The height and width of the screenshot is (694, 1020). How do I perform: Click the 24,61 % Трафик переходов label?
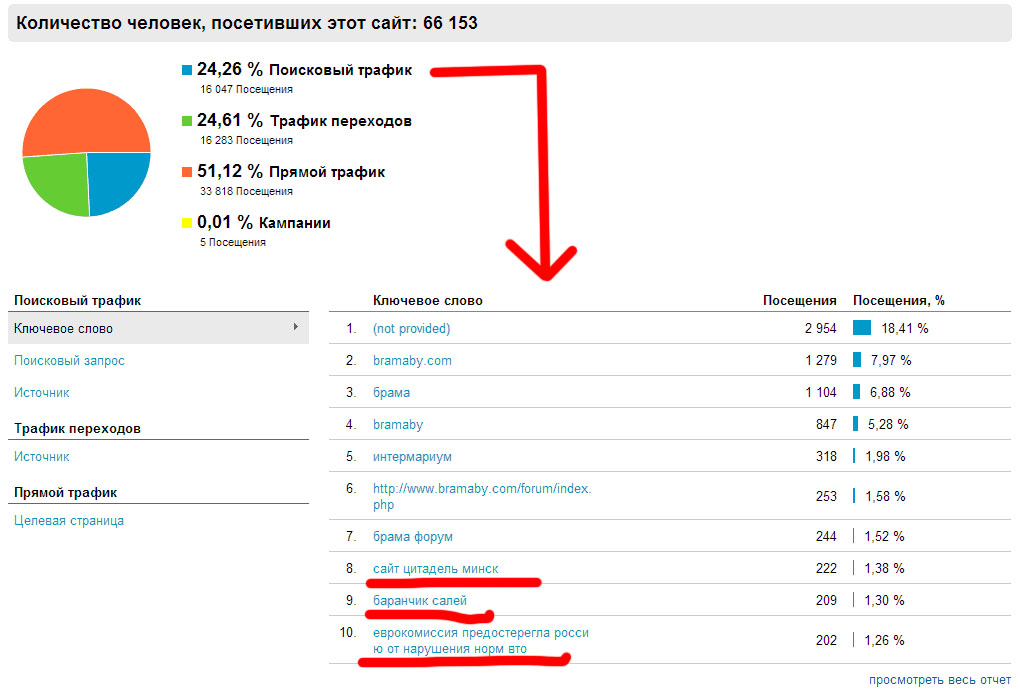pyautogui.click(x=304, y=120)
